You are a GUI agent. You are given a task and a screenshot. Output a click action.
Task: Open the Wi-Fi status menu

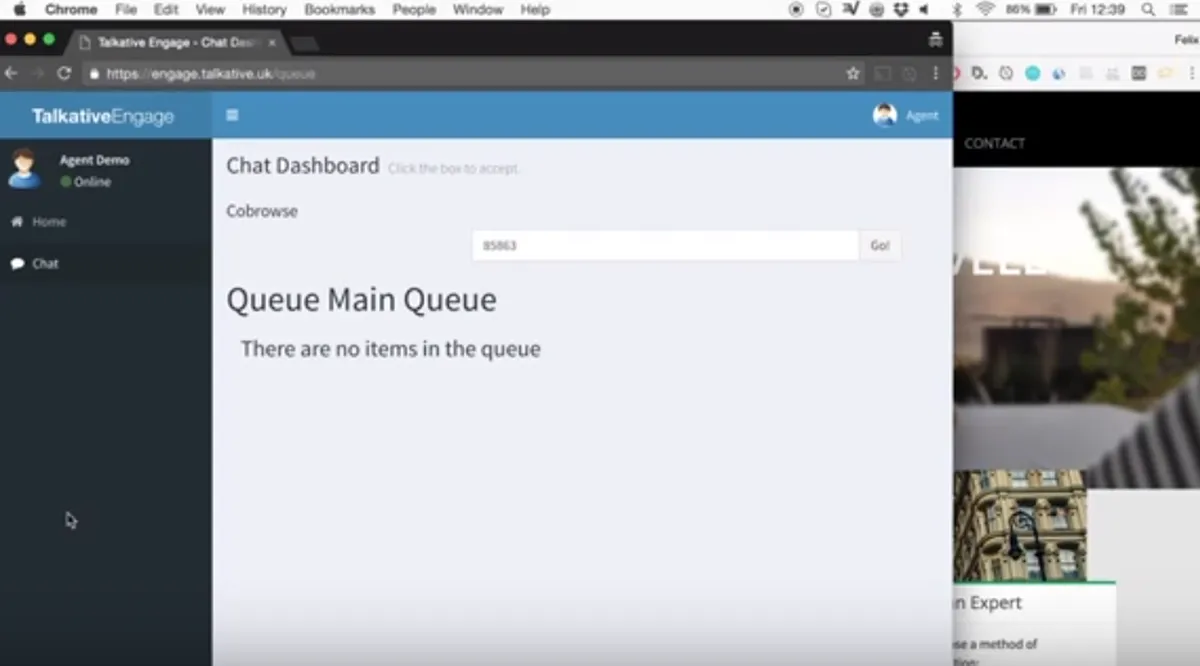[985, 9]
